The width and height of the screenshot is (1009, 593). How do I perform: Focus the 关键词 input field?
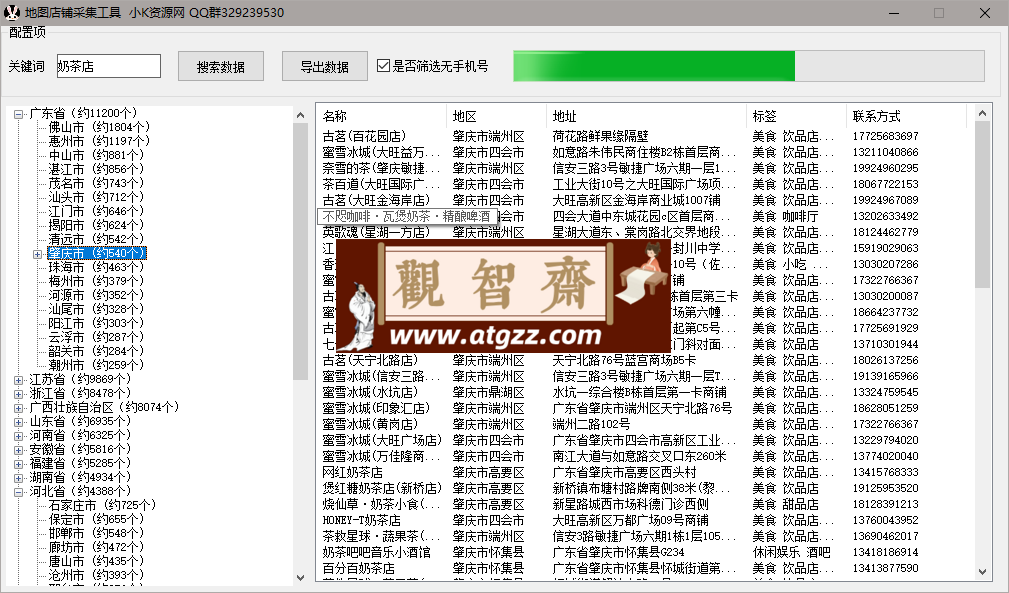click(x=109, y=66)
